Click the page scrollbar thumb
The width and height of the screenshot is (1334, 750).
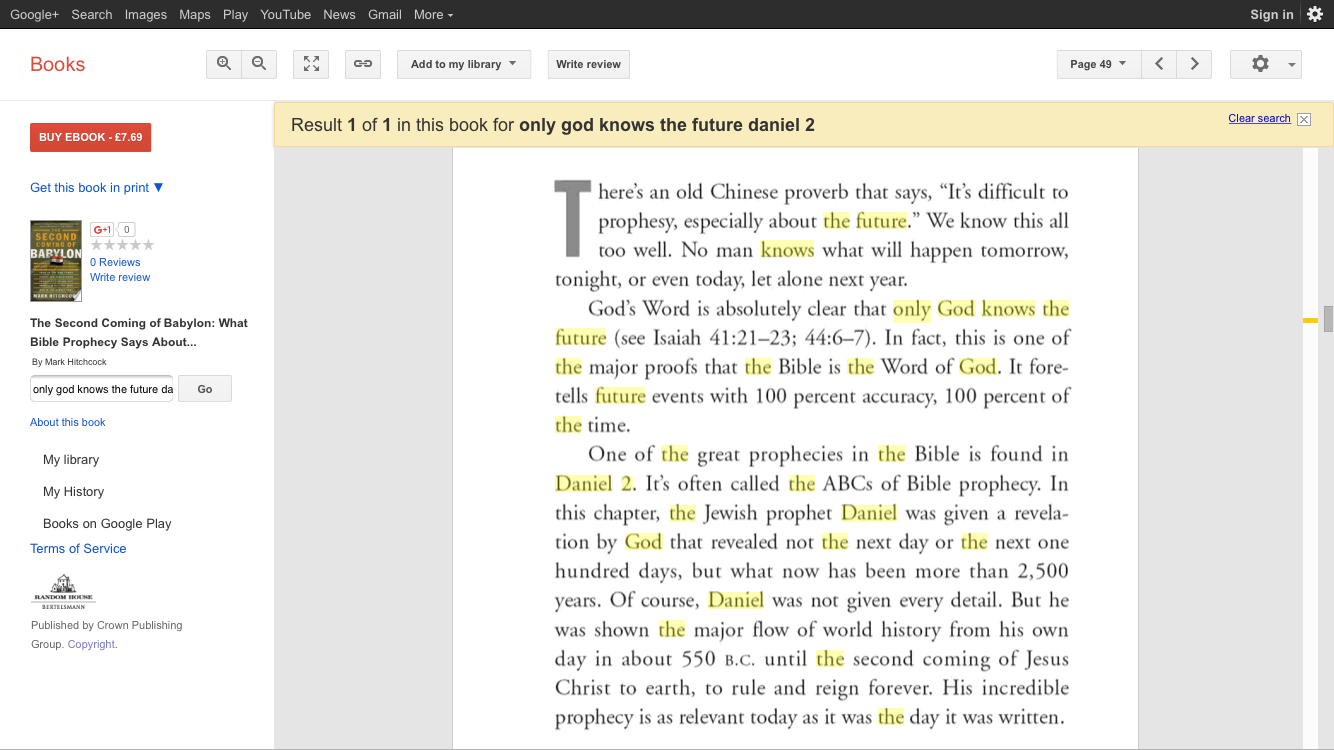[x=1328, y=319]
